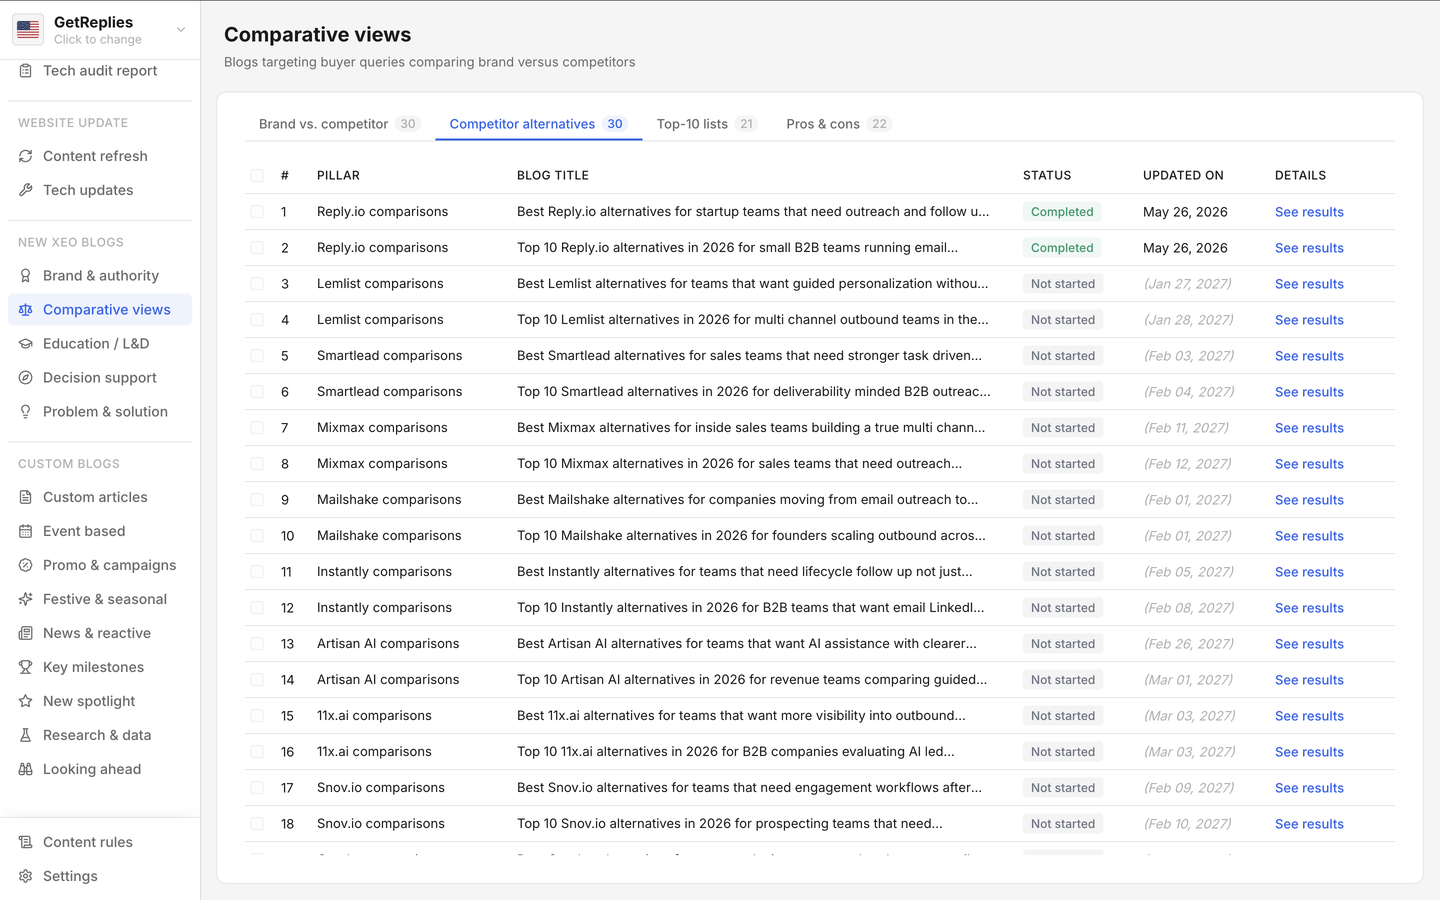Tick the checkbox for row 13 Artisan AI
This screenshot has width=1440, height=900.
(x=257, y=644)
